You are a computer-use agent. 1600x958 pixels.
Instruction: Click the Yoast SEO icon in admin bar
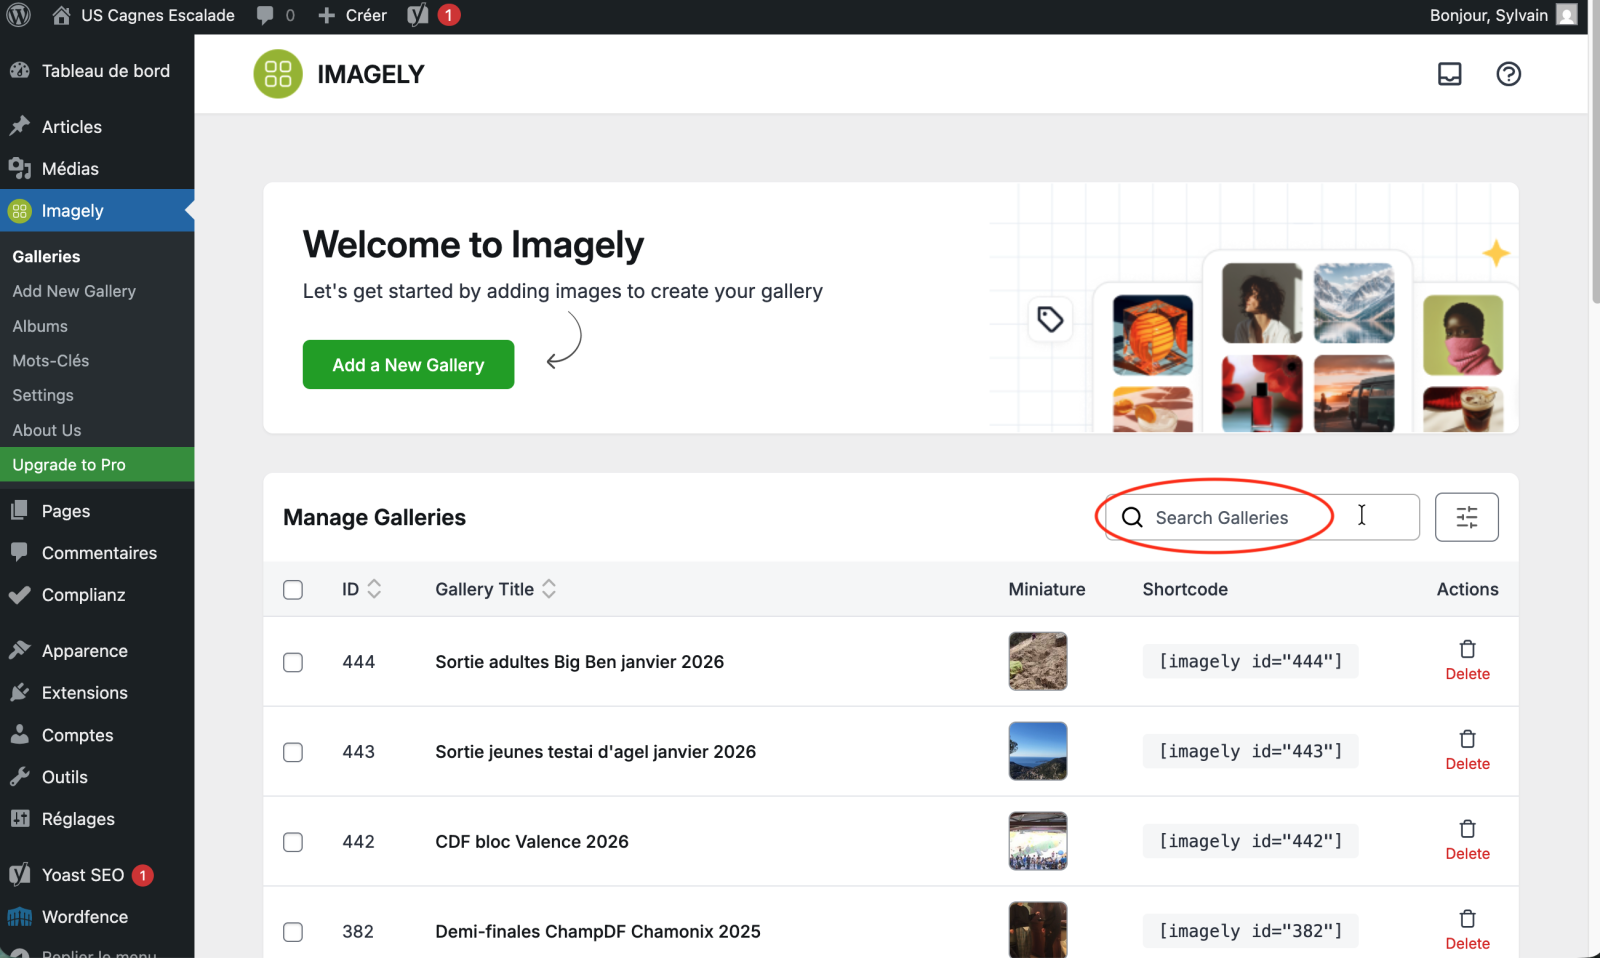pos(418,15)
